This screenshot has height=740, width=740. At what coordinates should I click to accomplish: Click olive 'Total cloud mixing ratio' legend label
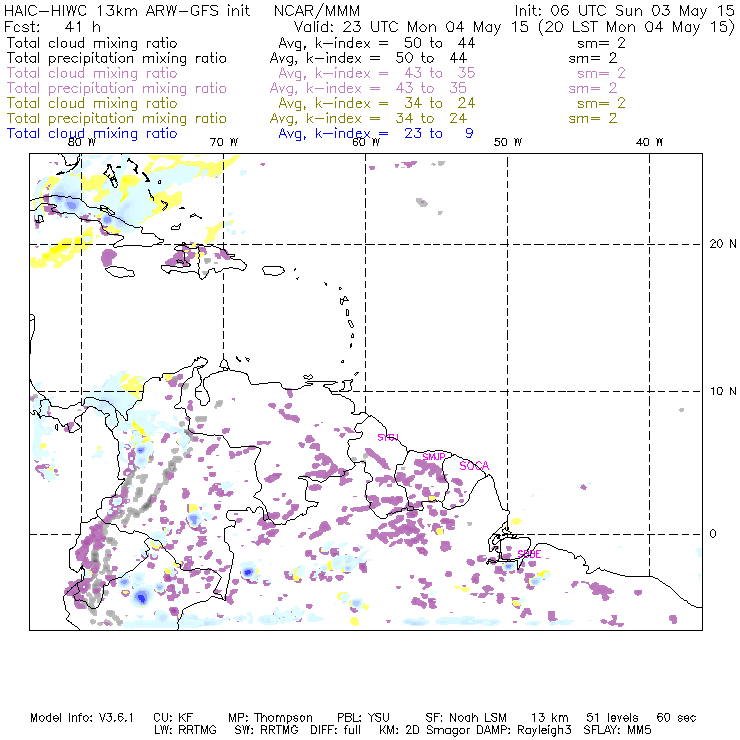tap(92, 103)
